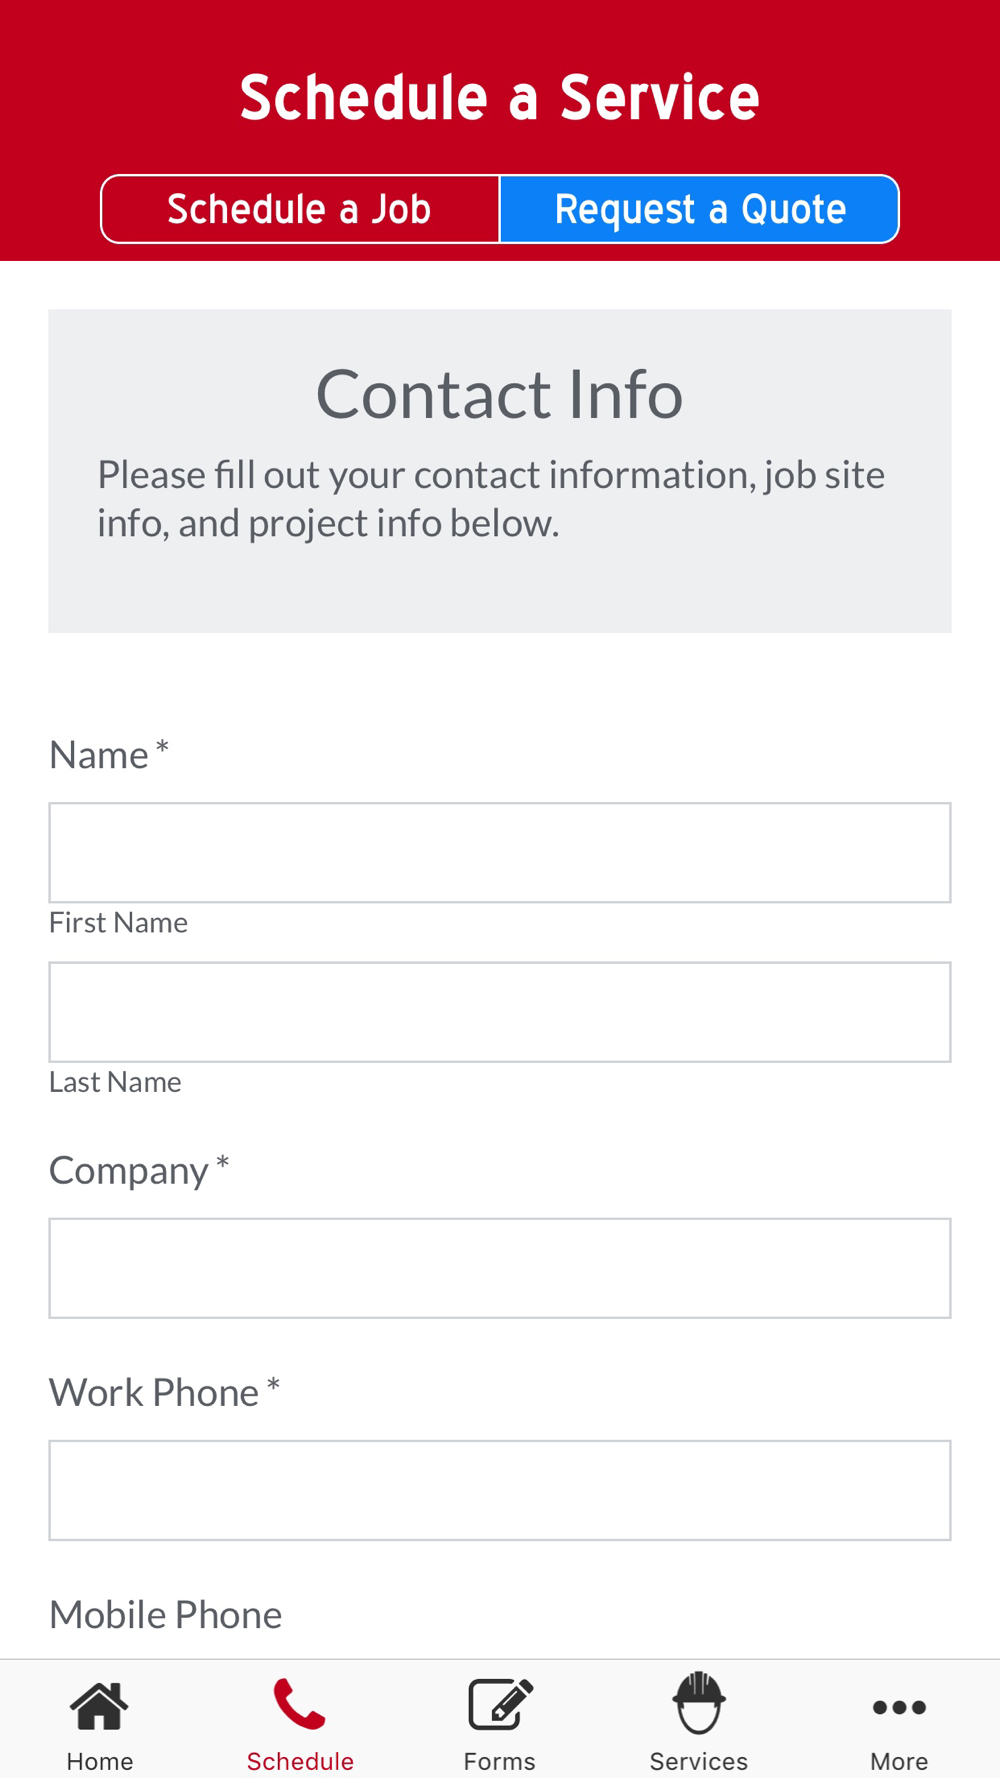
Task: Tap the More three-dots icon
Action: click(x=899, y=1707)
